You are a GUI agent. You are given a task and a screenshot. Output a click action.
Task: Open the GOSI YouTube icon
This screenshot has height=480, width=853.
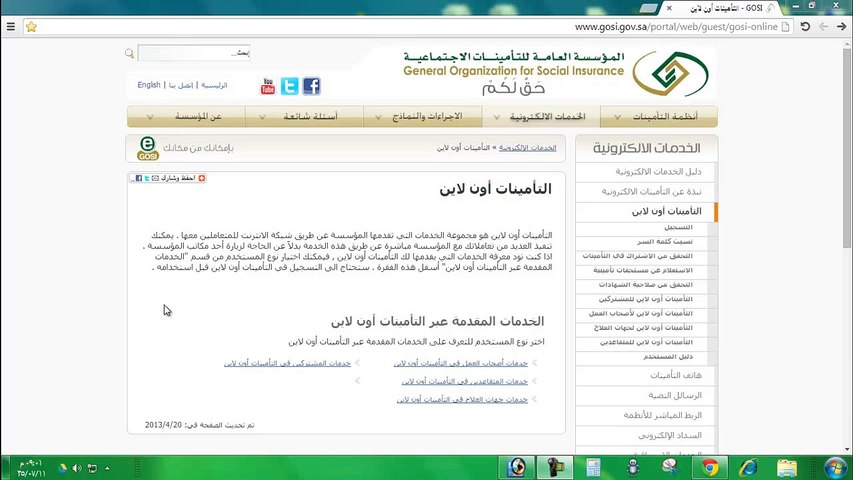(x=268, y=86)
